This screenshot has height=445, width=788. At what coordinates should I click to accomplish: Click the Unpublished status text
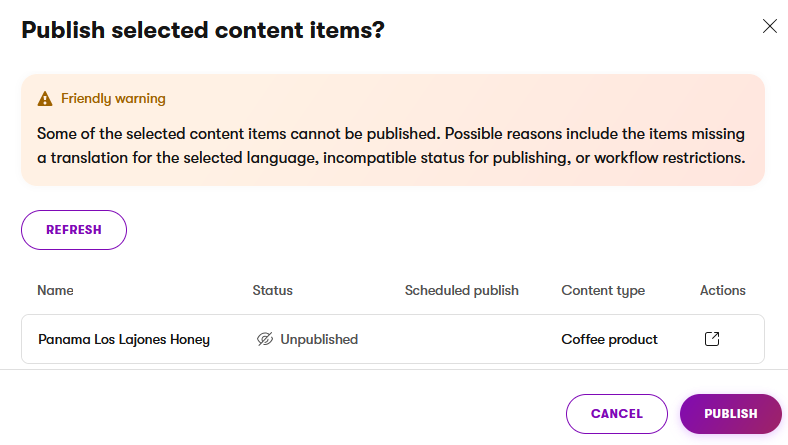point(319,339)
